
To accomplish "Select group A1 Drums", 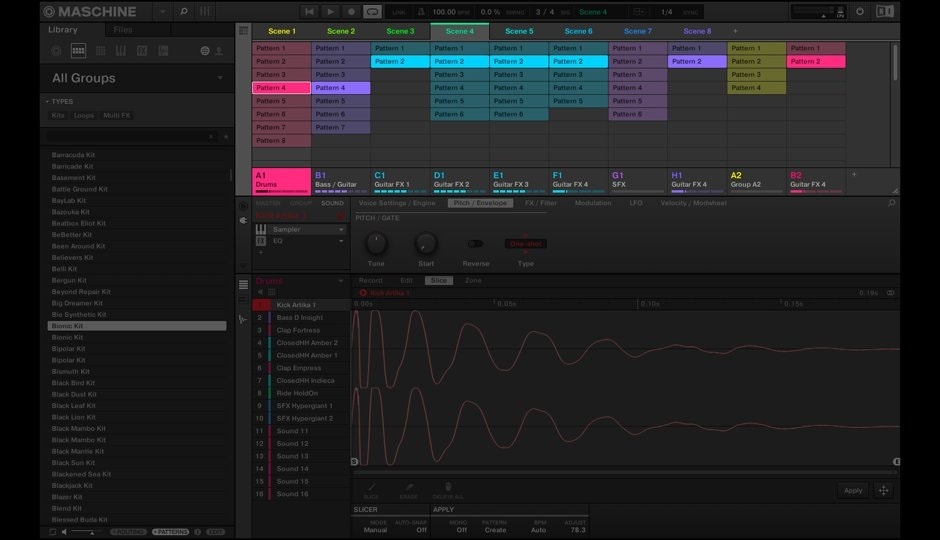I will click(x=281, y=181).
